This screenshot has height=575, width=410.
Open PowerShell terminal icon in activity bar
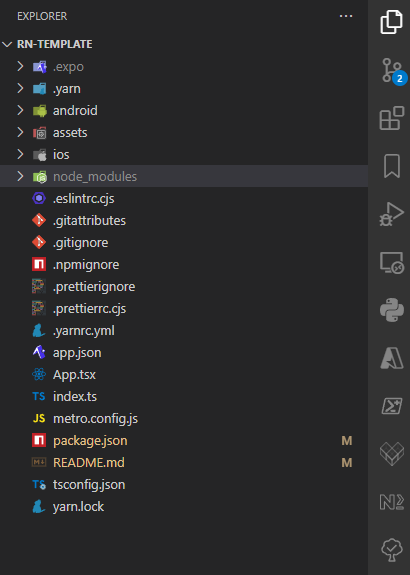(392, 406)
